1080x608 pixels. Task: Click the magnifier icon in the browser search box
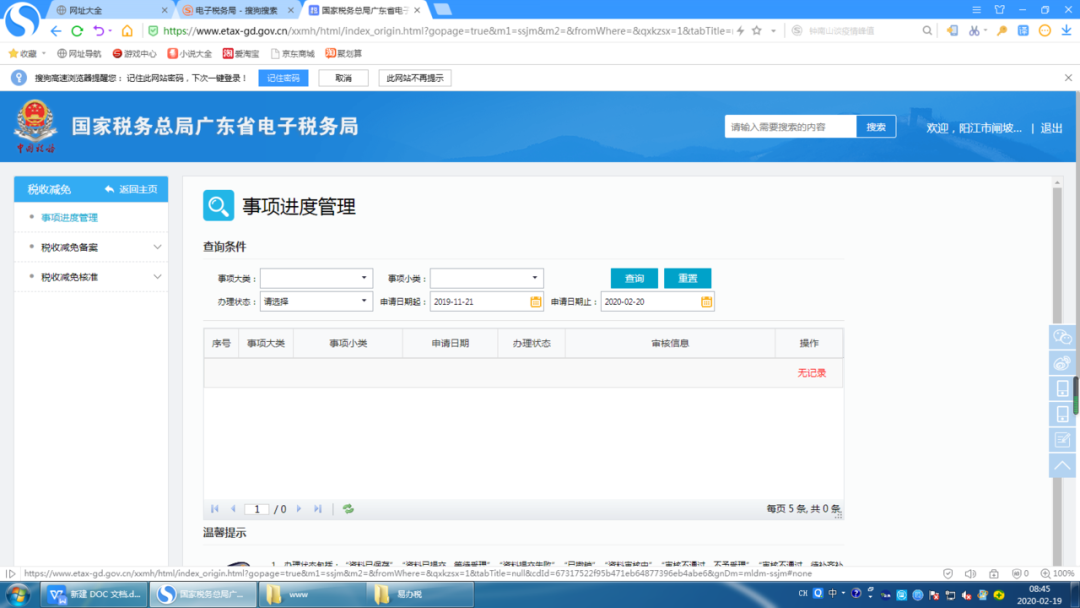coord(927,31)
